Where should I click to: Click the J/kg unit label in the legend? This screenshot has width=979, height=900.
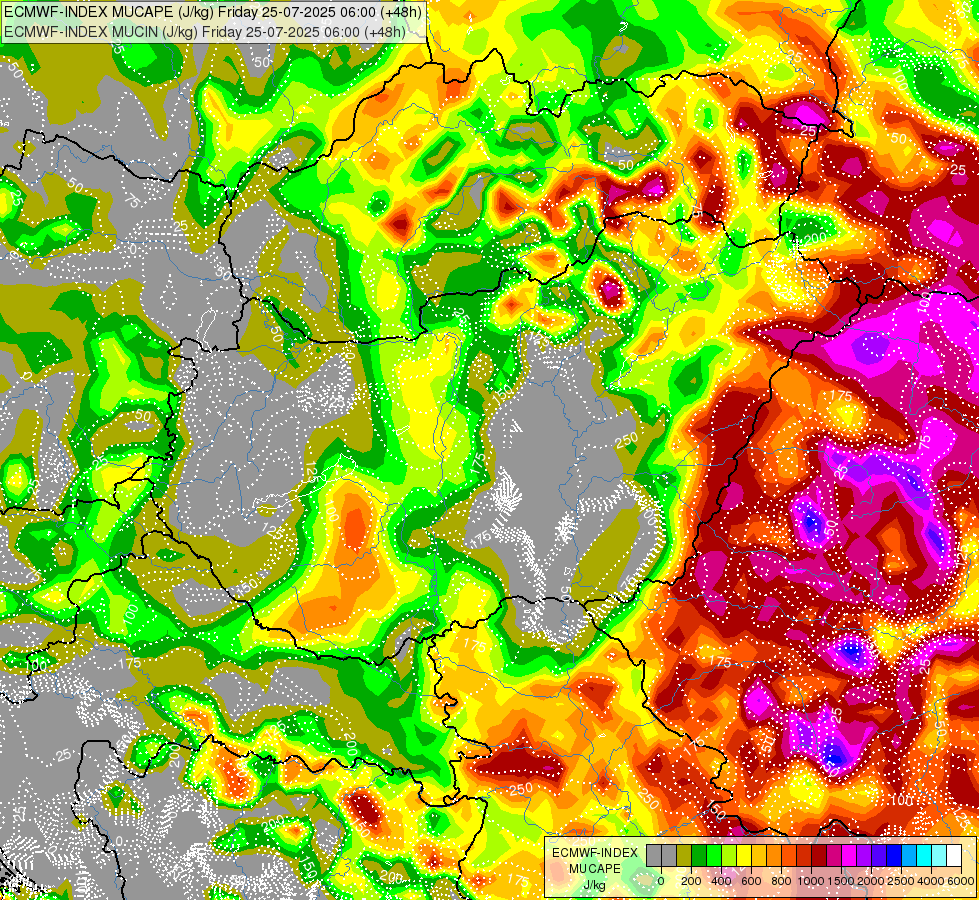click(x=594, y=885)
